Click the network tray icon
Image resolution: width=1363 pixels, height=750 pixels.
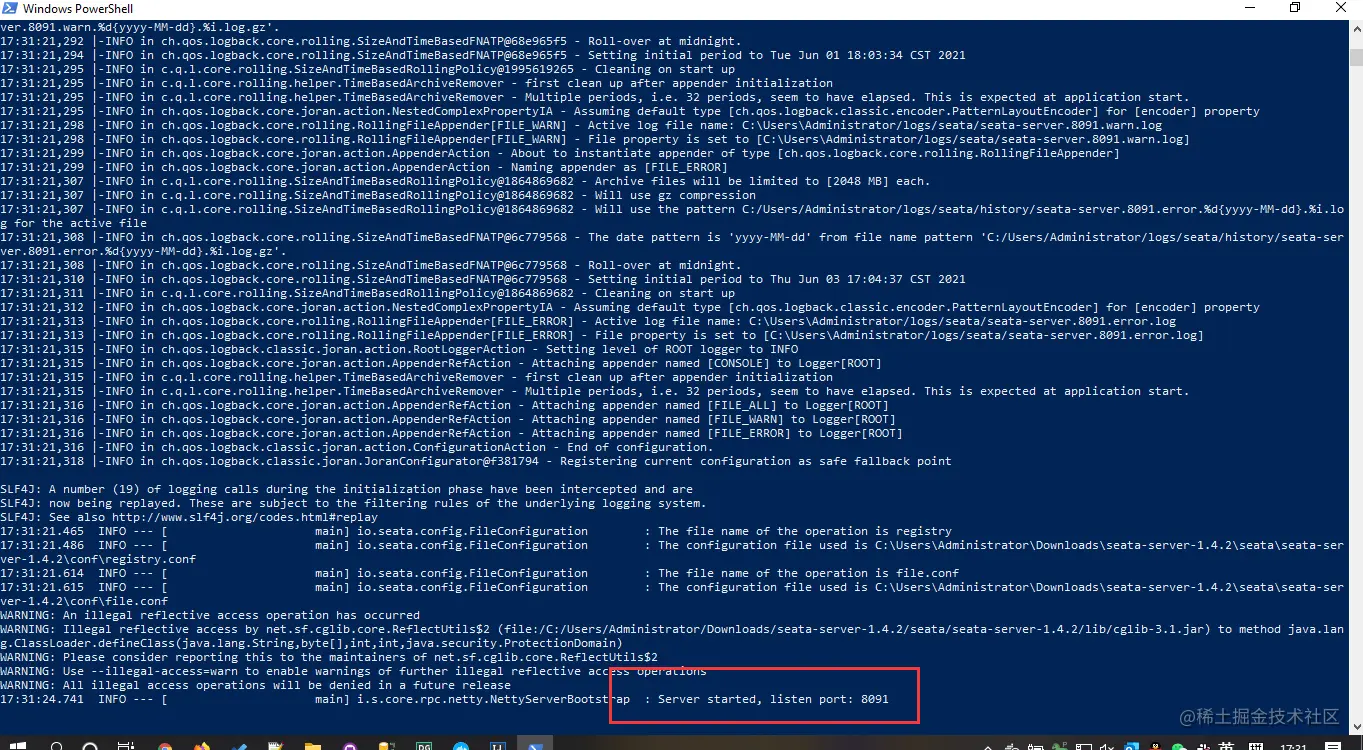tap(1083, 746)
